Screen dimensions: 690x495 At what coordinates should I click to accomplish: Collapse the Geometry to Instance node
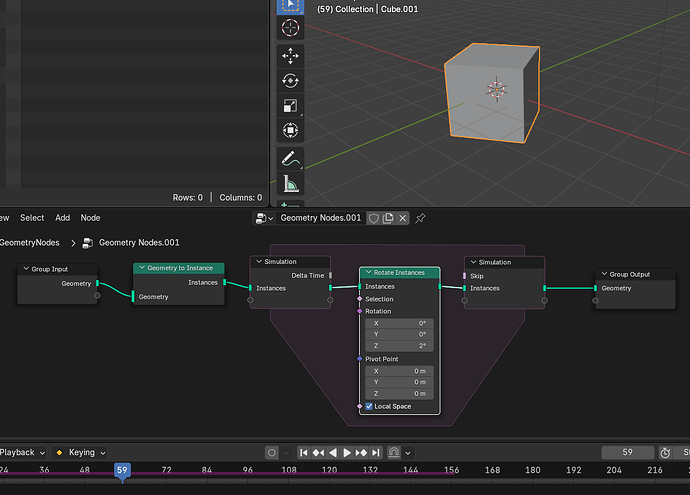click(x=142, y=268)
